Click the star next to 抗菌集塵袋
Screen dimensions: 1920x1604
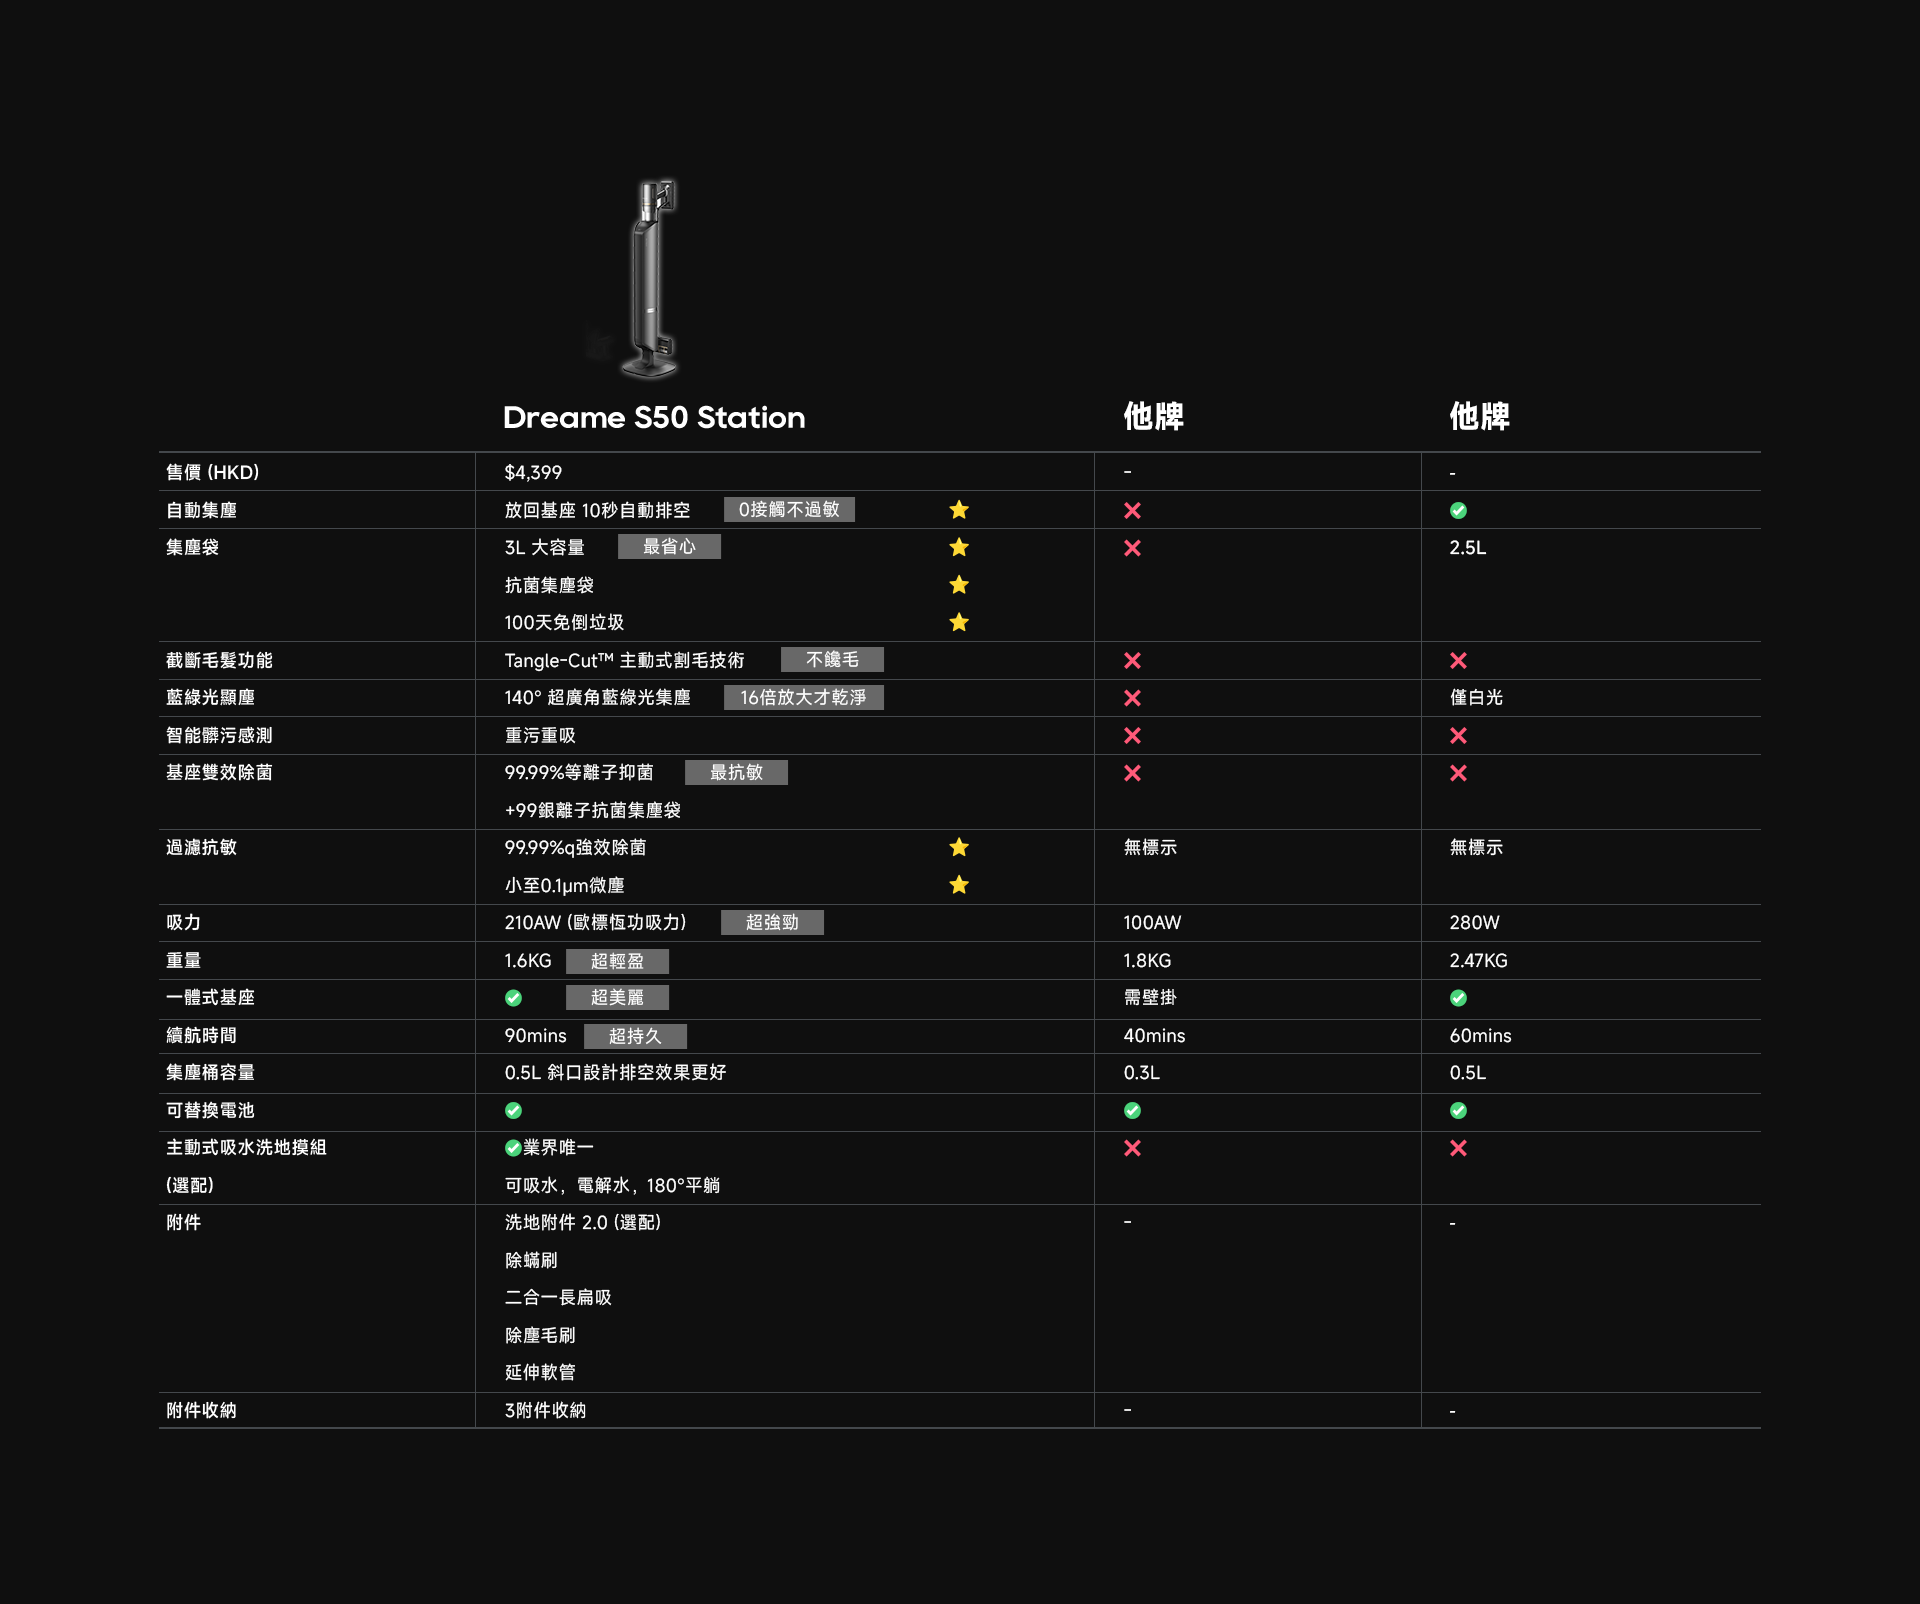[x=959, y=585]
